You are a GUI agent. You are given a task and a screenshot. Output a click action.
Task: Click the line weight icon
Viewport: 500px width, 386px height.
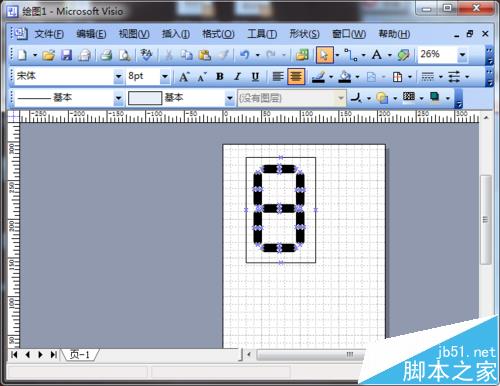click(428, 77)
